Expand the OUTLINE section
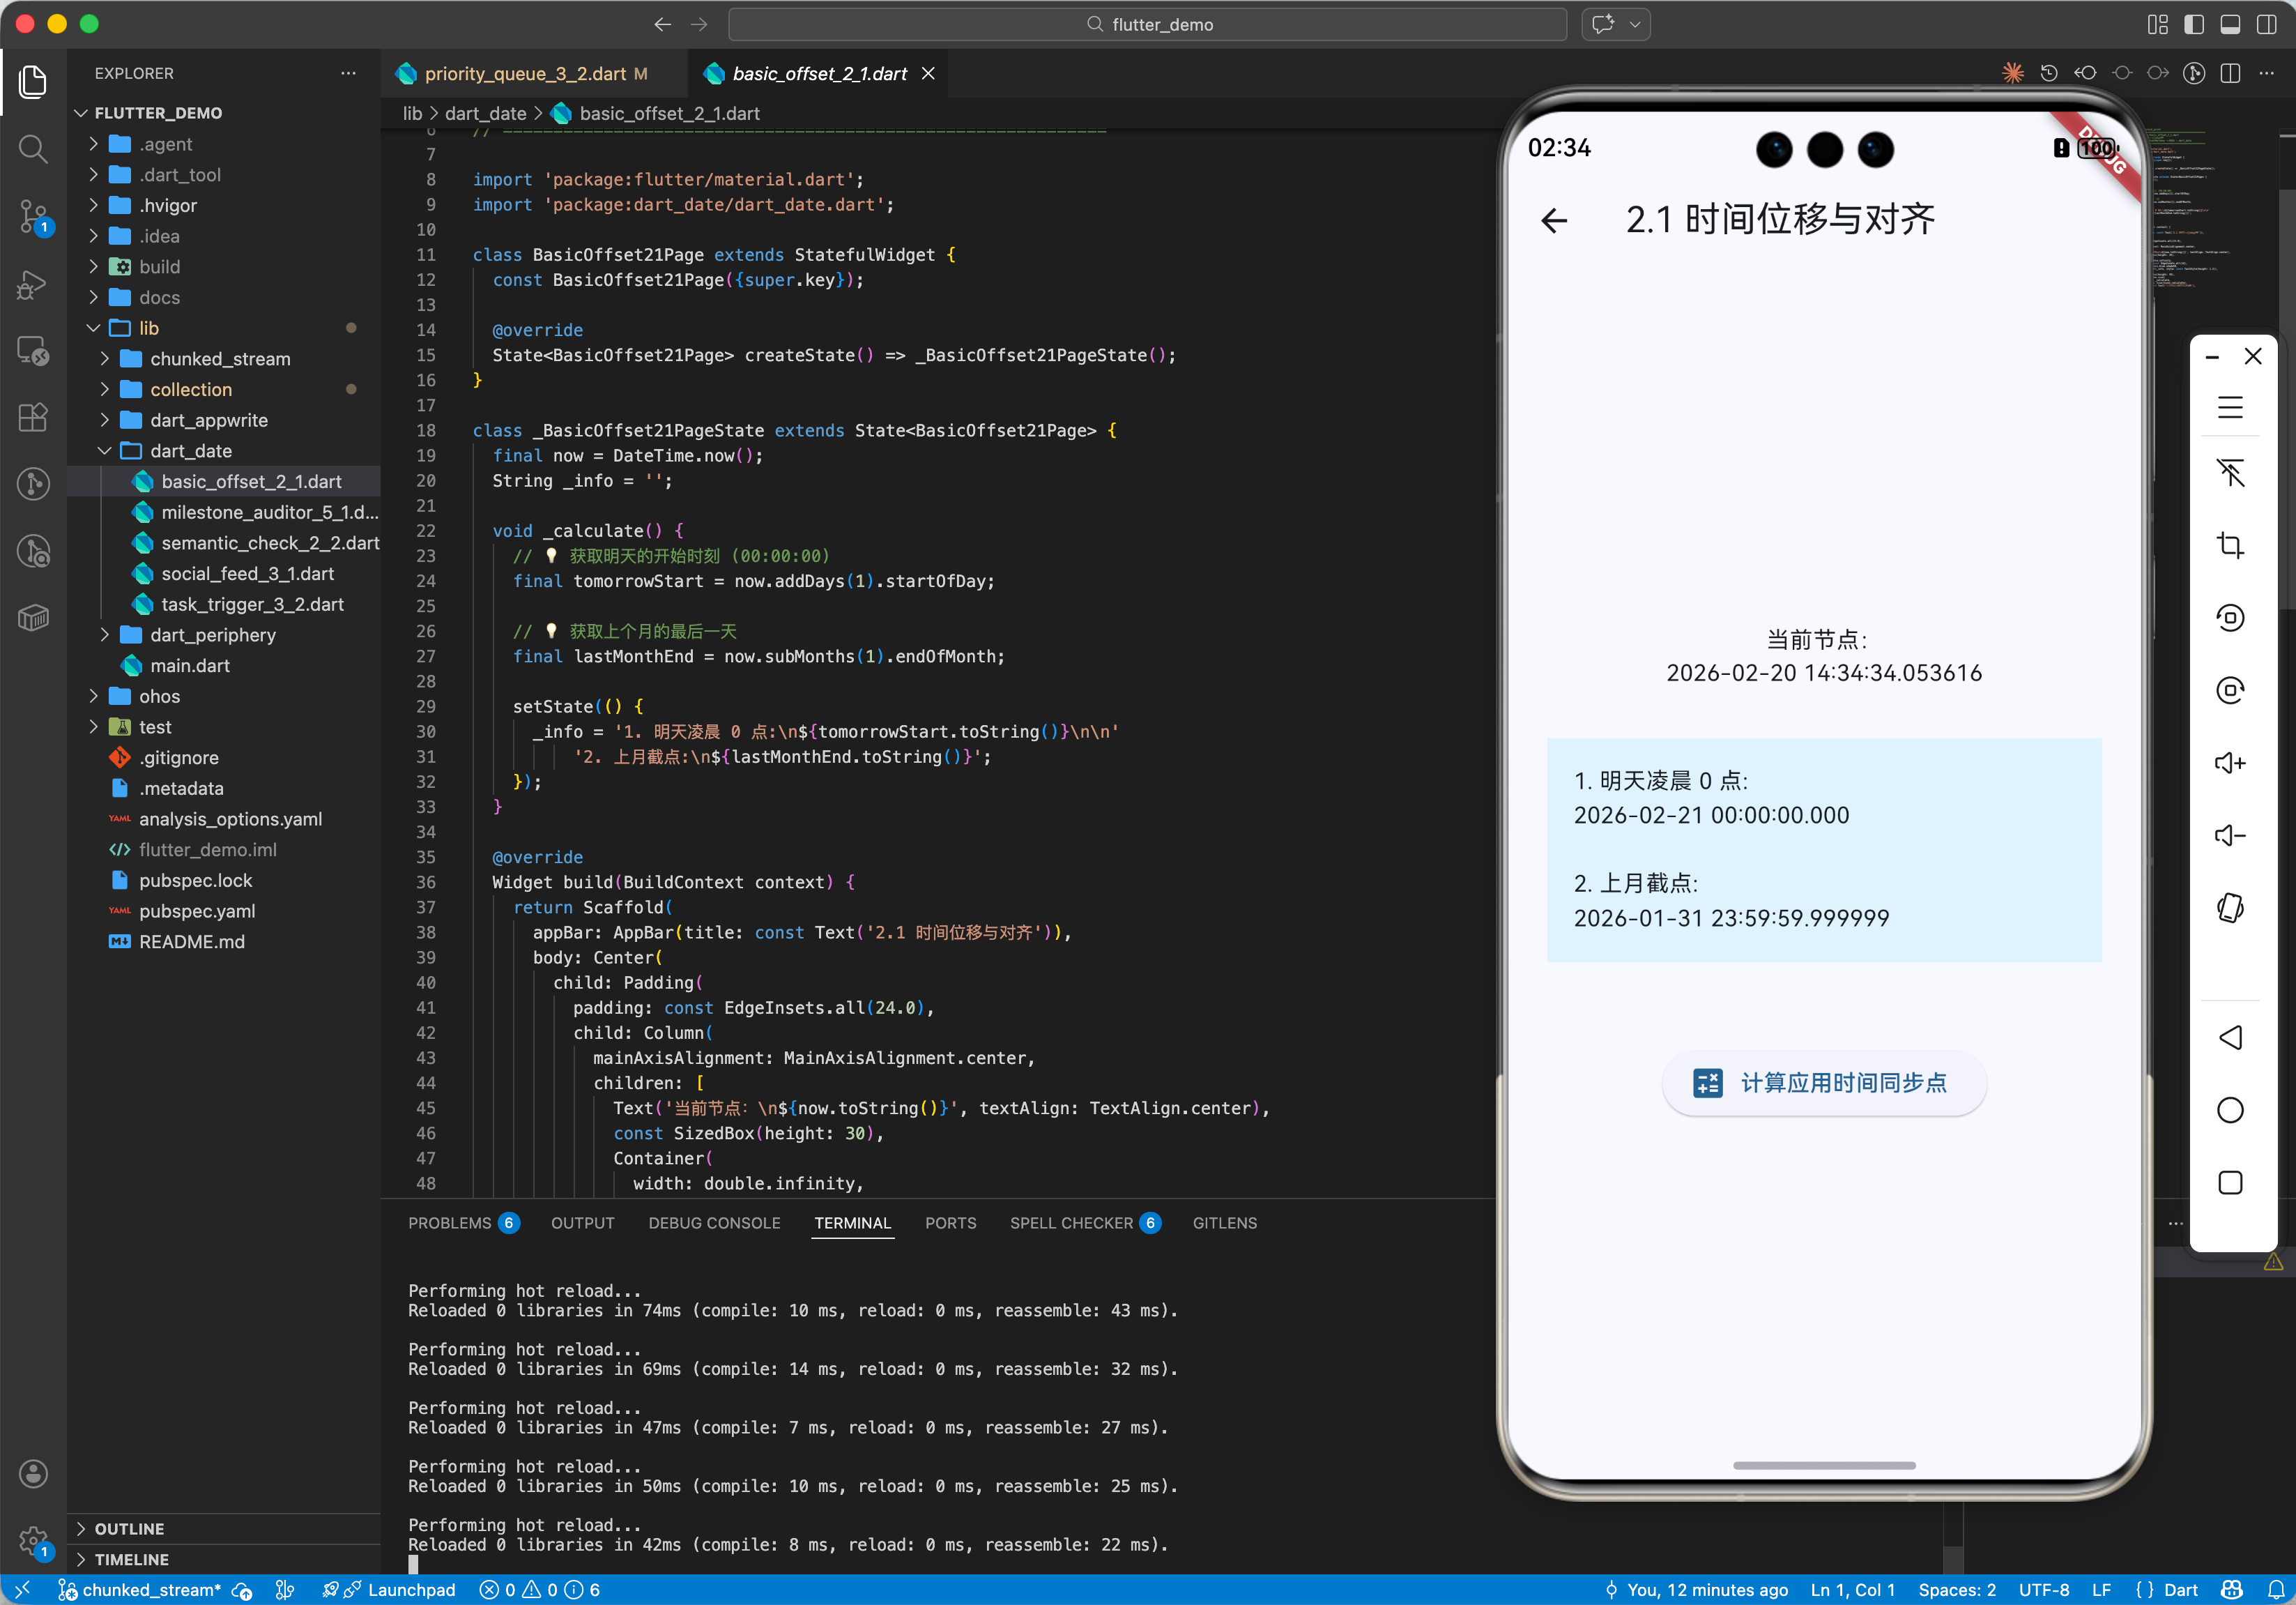The height and width of the screenshot is (1605, 2296). pyautogui.click(x=129, y=1529)
